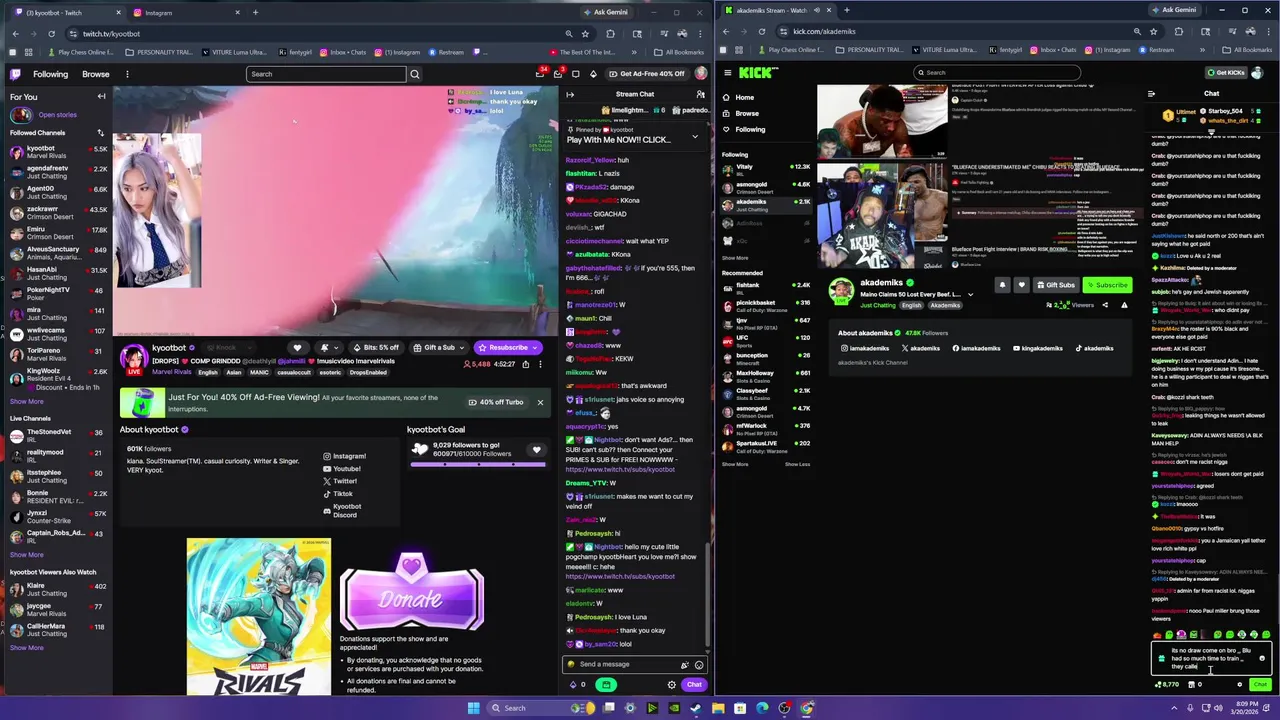1280x720 pixels.
Task: Open File Explorer from the taskbar
Action: tap(718, 708)
